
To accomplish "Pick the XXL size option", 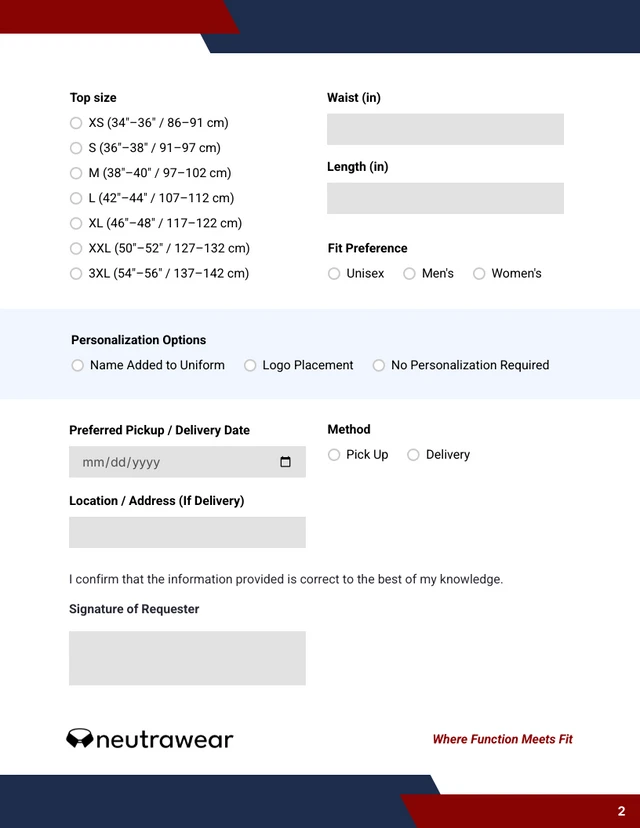I will click(76, 248).
